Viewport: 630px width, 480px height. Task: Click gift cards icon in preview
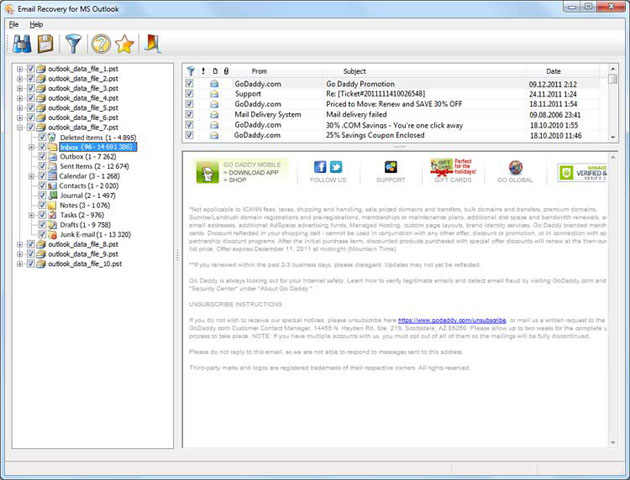(442, 167)
